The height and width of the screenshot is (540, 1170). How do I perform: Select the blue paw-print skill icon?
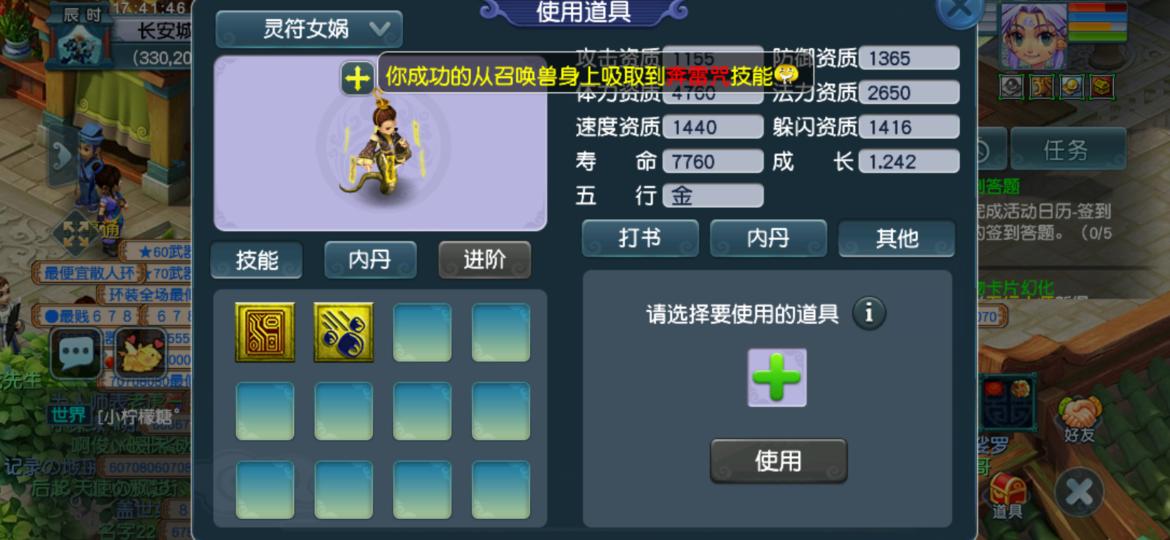click(x=343, y=332)
